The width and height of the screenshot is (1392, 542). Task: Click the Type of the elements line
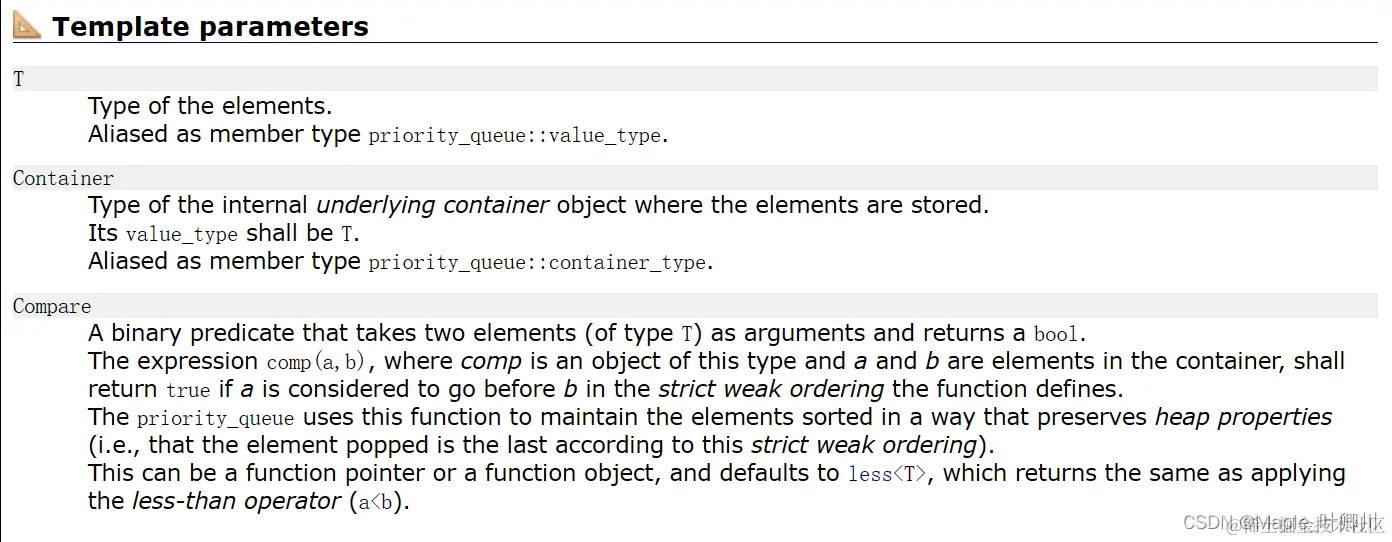(210, 106)
